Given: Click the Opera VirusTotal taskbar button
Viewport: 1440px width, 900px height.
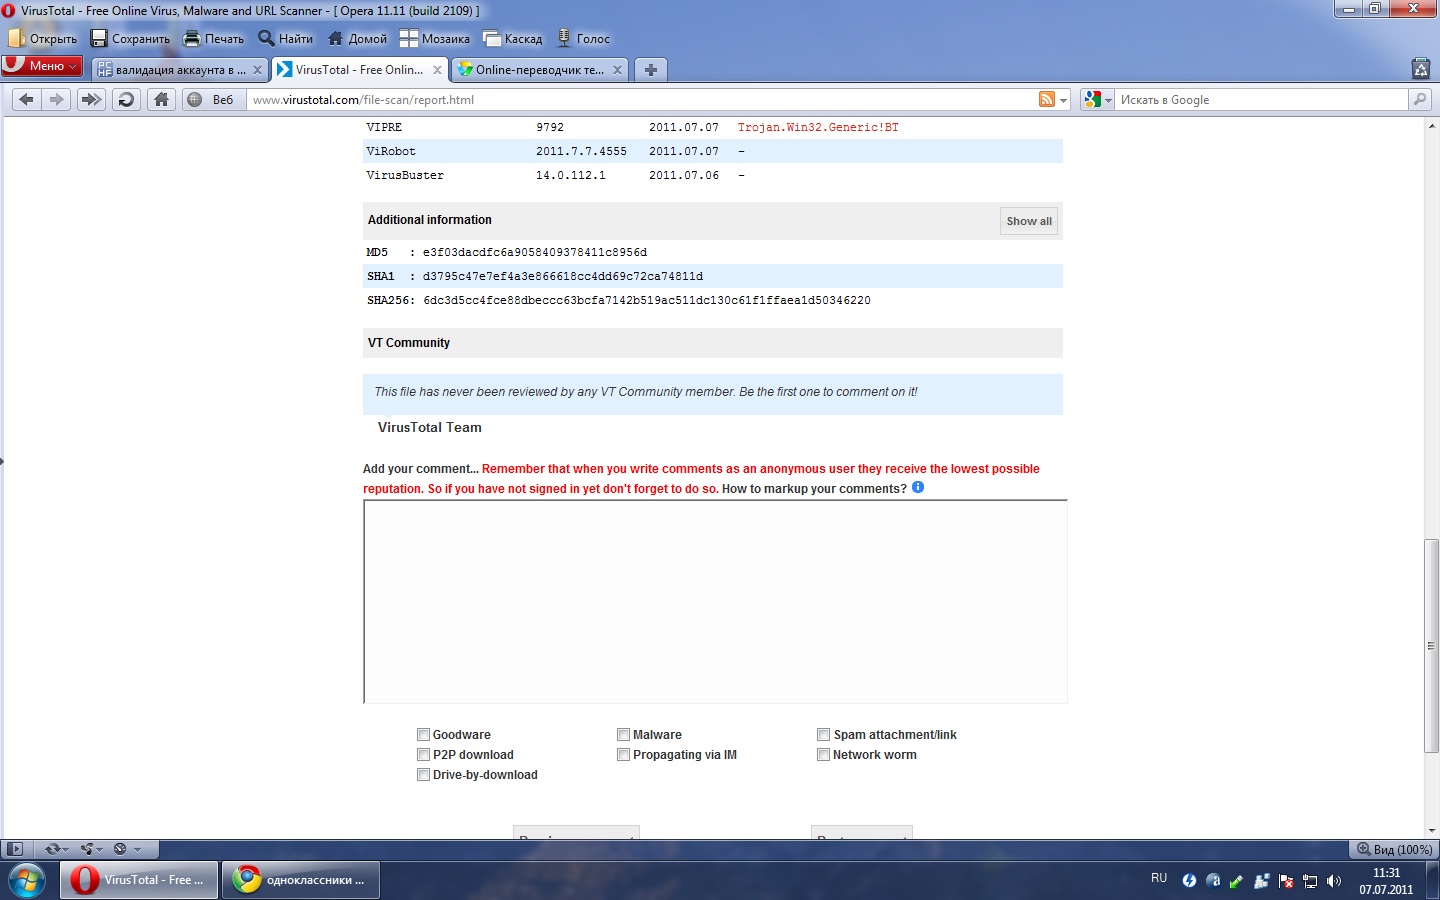Looking at the screenshot, I should tap(139, 880).
